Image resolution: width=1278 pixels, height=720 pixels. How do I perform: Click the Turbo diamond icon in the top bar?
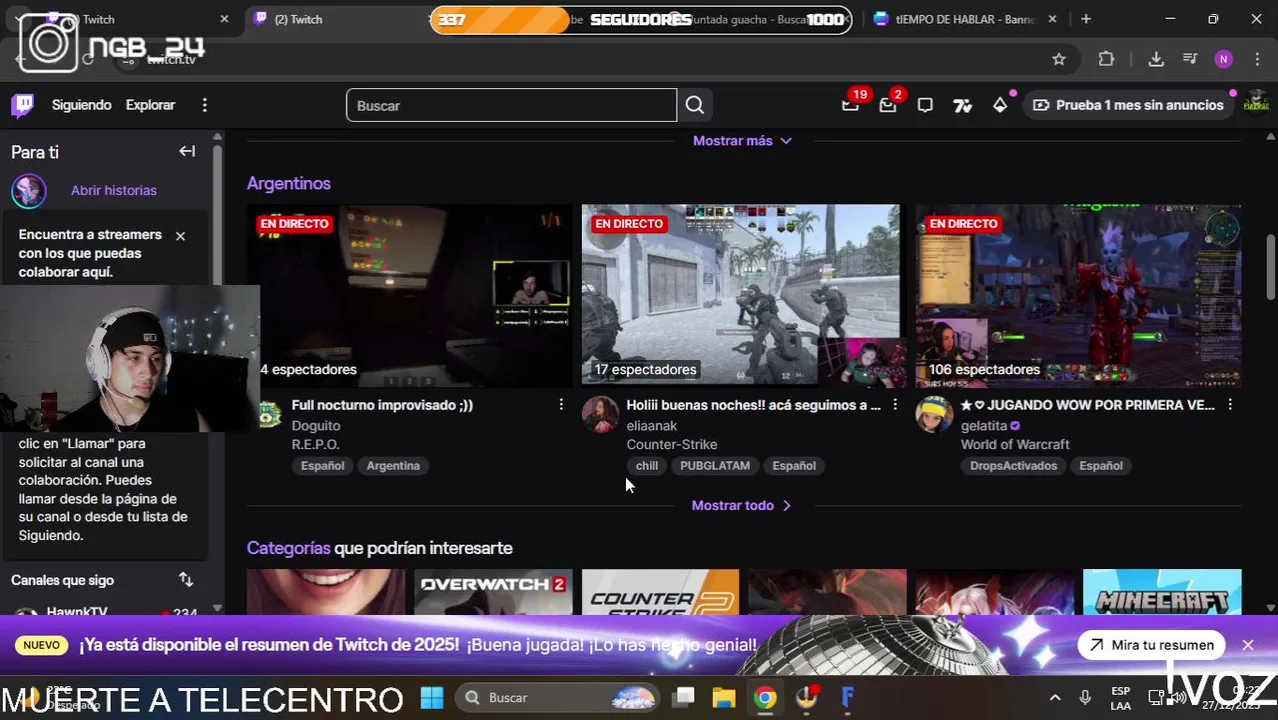1000,105
